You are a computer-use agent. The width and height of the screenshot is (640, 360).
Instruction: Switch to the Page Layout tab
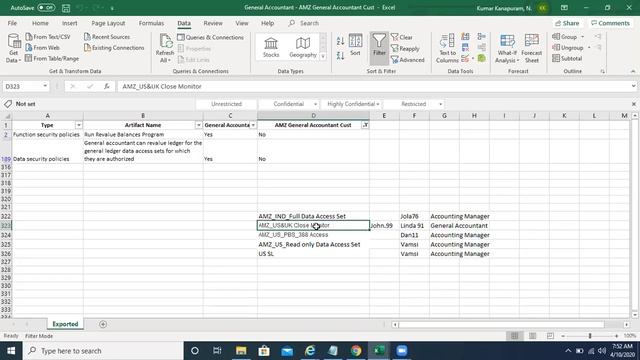click(108, 23)
